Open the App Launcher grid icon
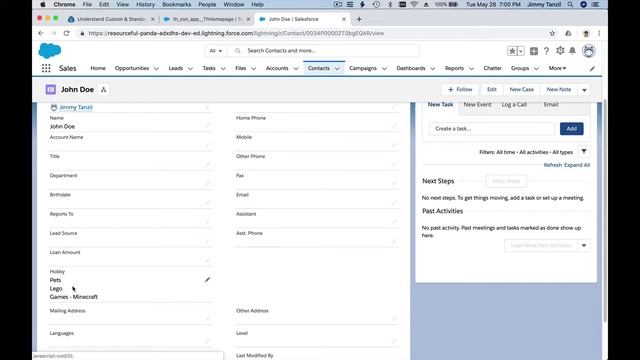Screen dimensions: 640x360 (46, 68)
